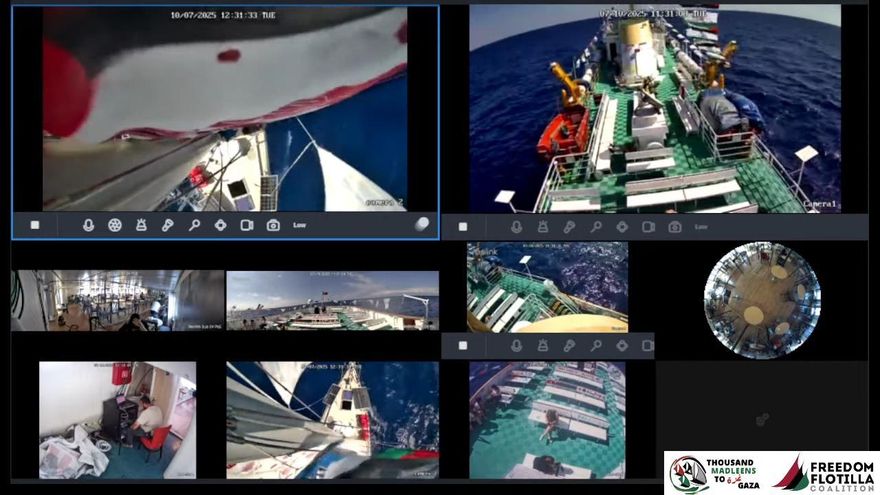Open the magnifier zoom tool on the sail feed
This screenshot has height=495, width=880.
pyautogui.click(x=194, y=225)
